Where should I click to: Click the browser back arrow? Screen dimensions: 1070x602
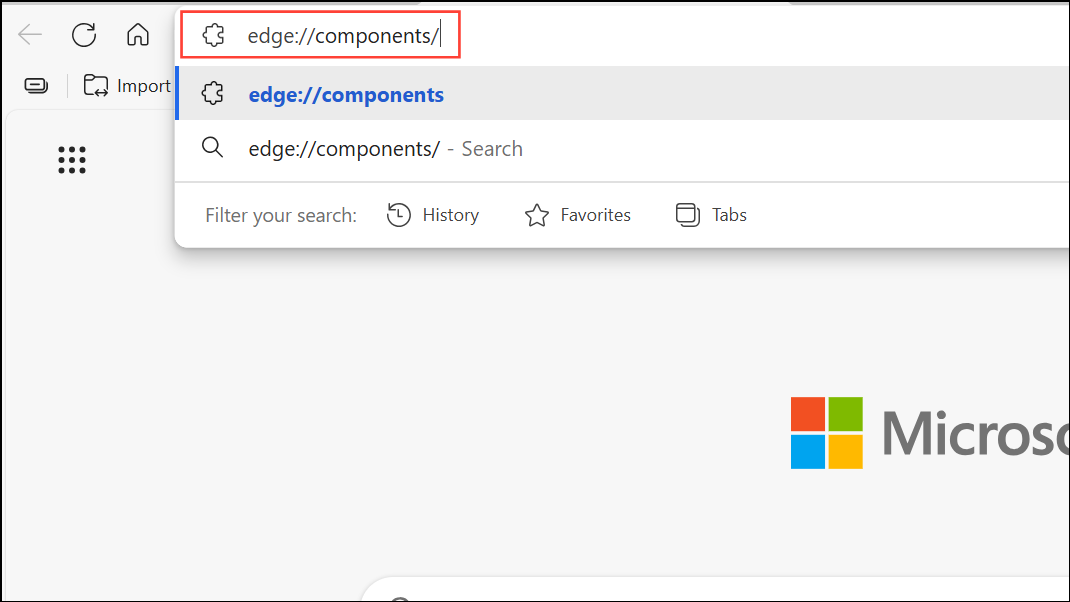point(30,34)
